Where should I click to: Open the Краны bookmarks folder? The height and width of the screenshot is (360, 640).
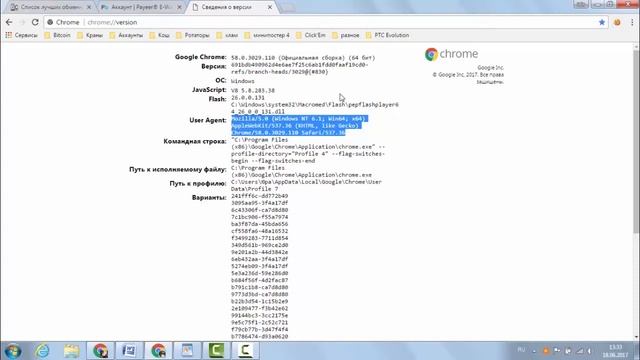90,36
